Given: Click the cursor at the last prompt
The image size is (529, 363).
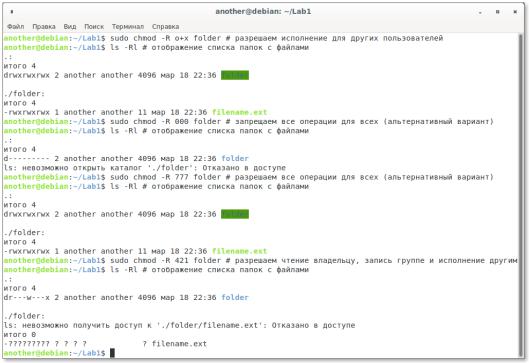Looking at the screenshot, I should pyautogui.click(x=112, y=353).
